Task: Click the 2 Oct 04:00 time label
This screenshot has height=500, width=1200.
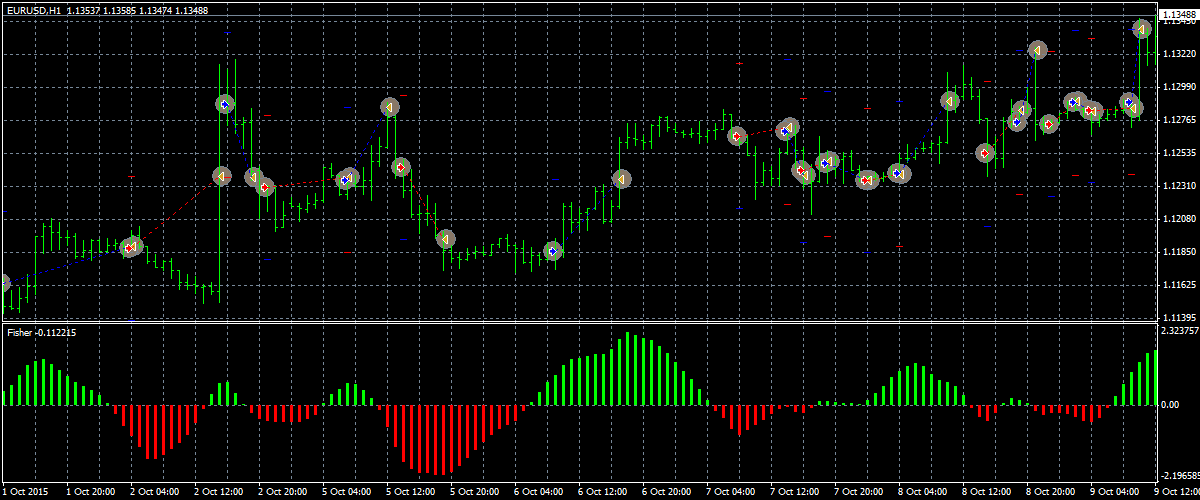Action: click(153, 492)
